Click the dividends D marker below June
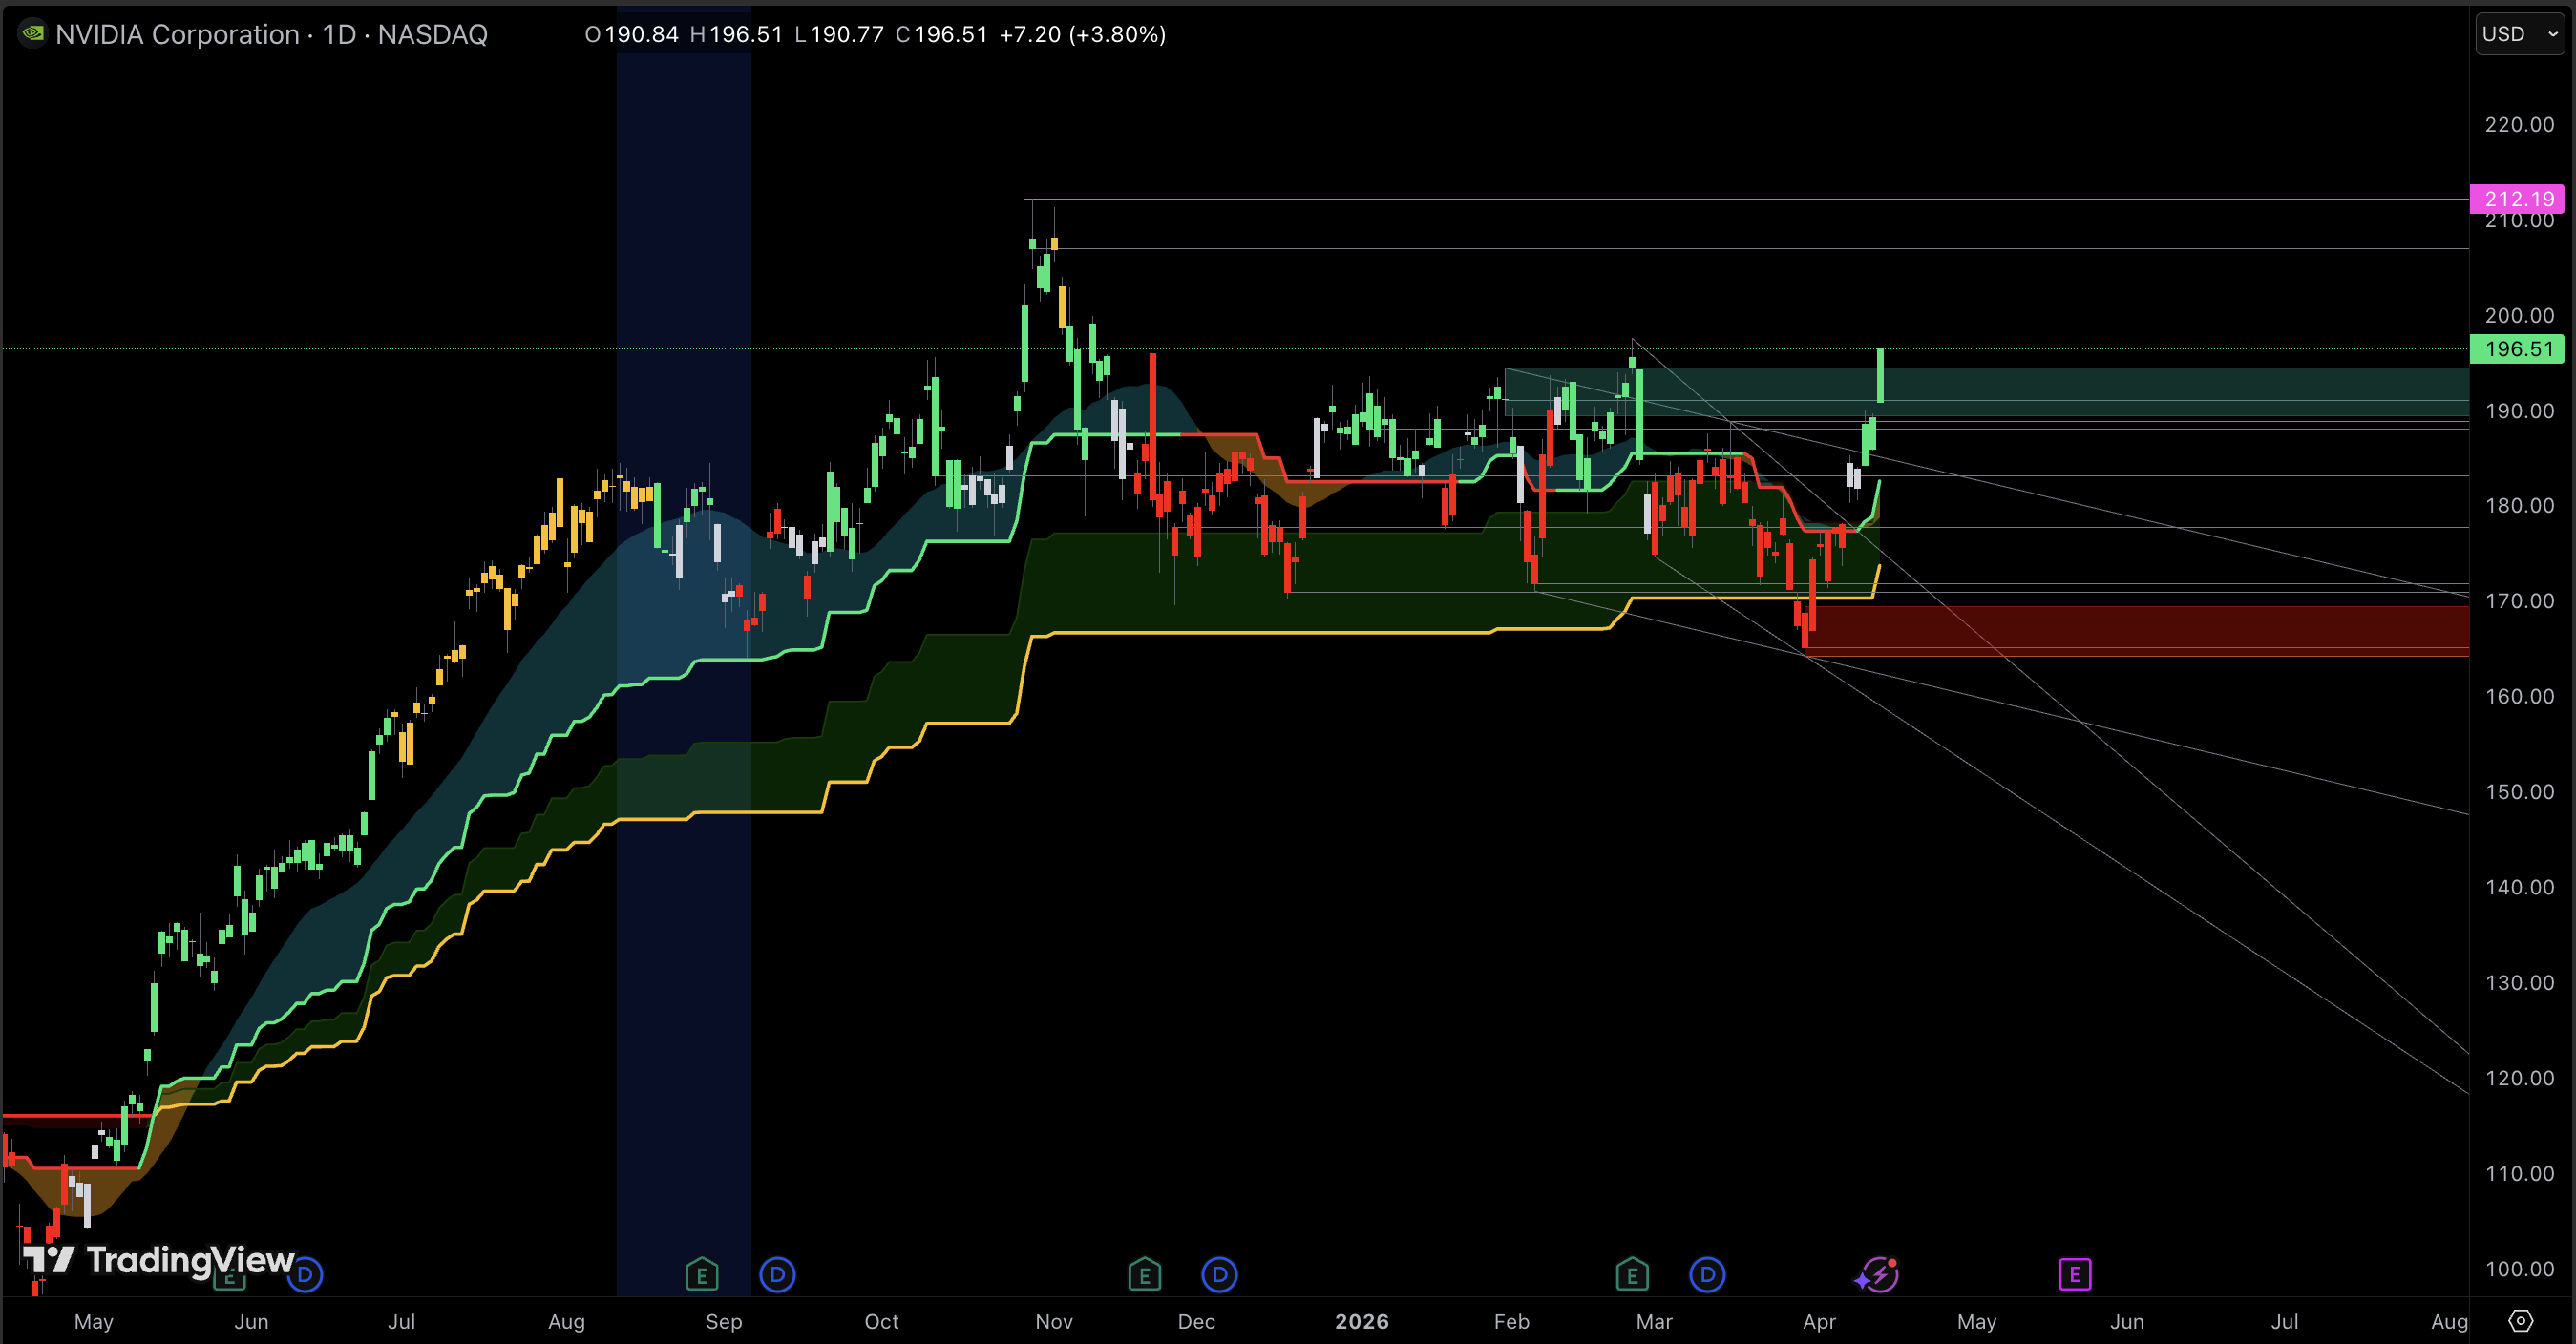 click(305, 1275)
